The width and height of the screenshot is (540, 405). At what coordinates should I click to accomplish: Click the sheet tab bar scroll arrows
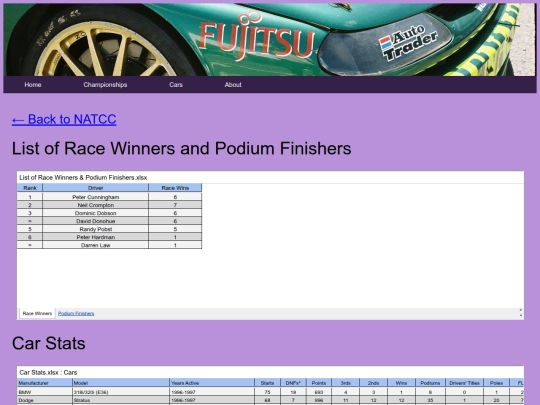[x=520, y=313]
